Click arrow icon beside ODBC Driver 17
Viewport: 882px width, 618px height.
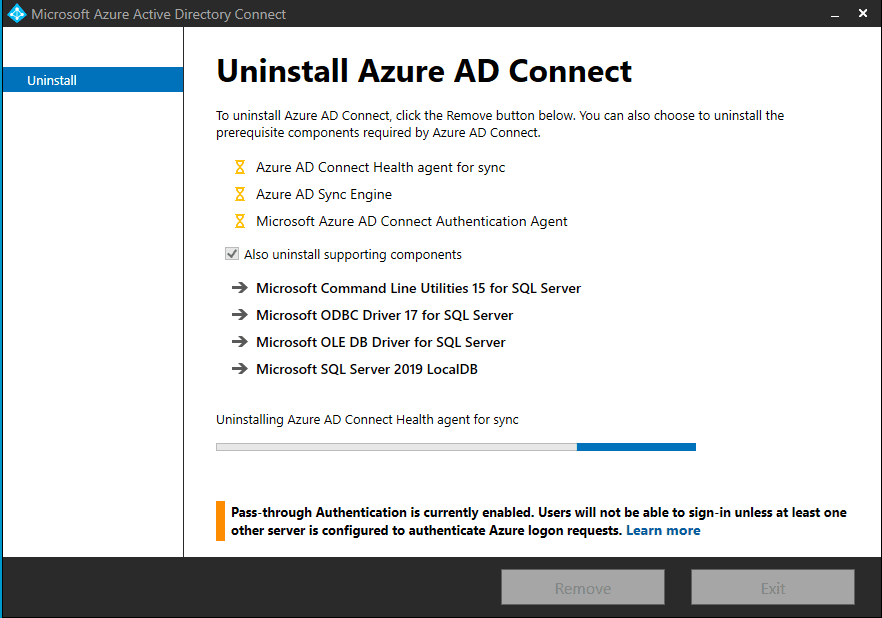point(240,315)
